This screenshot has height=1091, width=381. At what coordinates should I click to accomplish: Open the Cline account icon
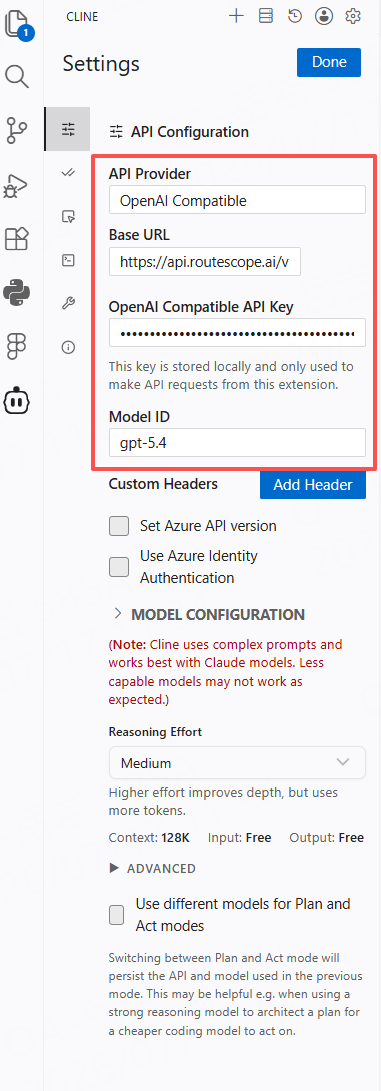click(x=323, y=16)
